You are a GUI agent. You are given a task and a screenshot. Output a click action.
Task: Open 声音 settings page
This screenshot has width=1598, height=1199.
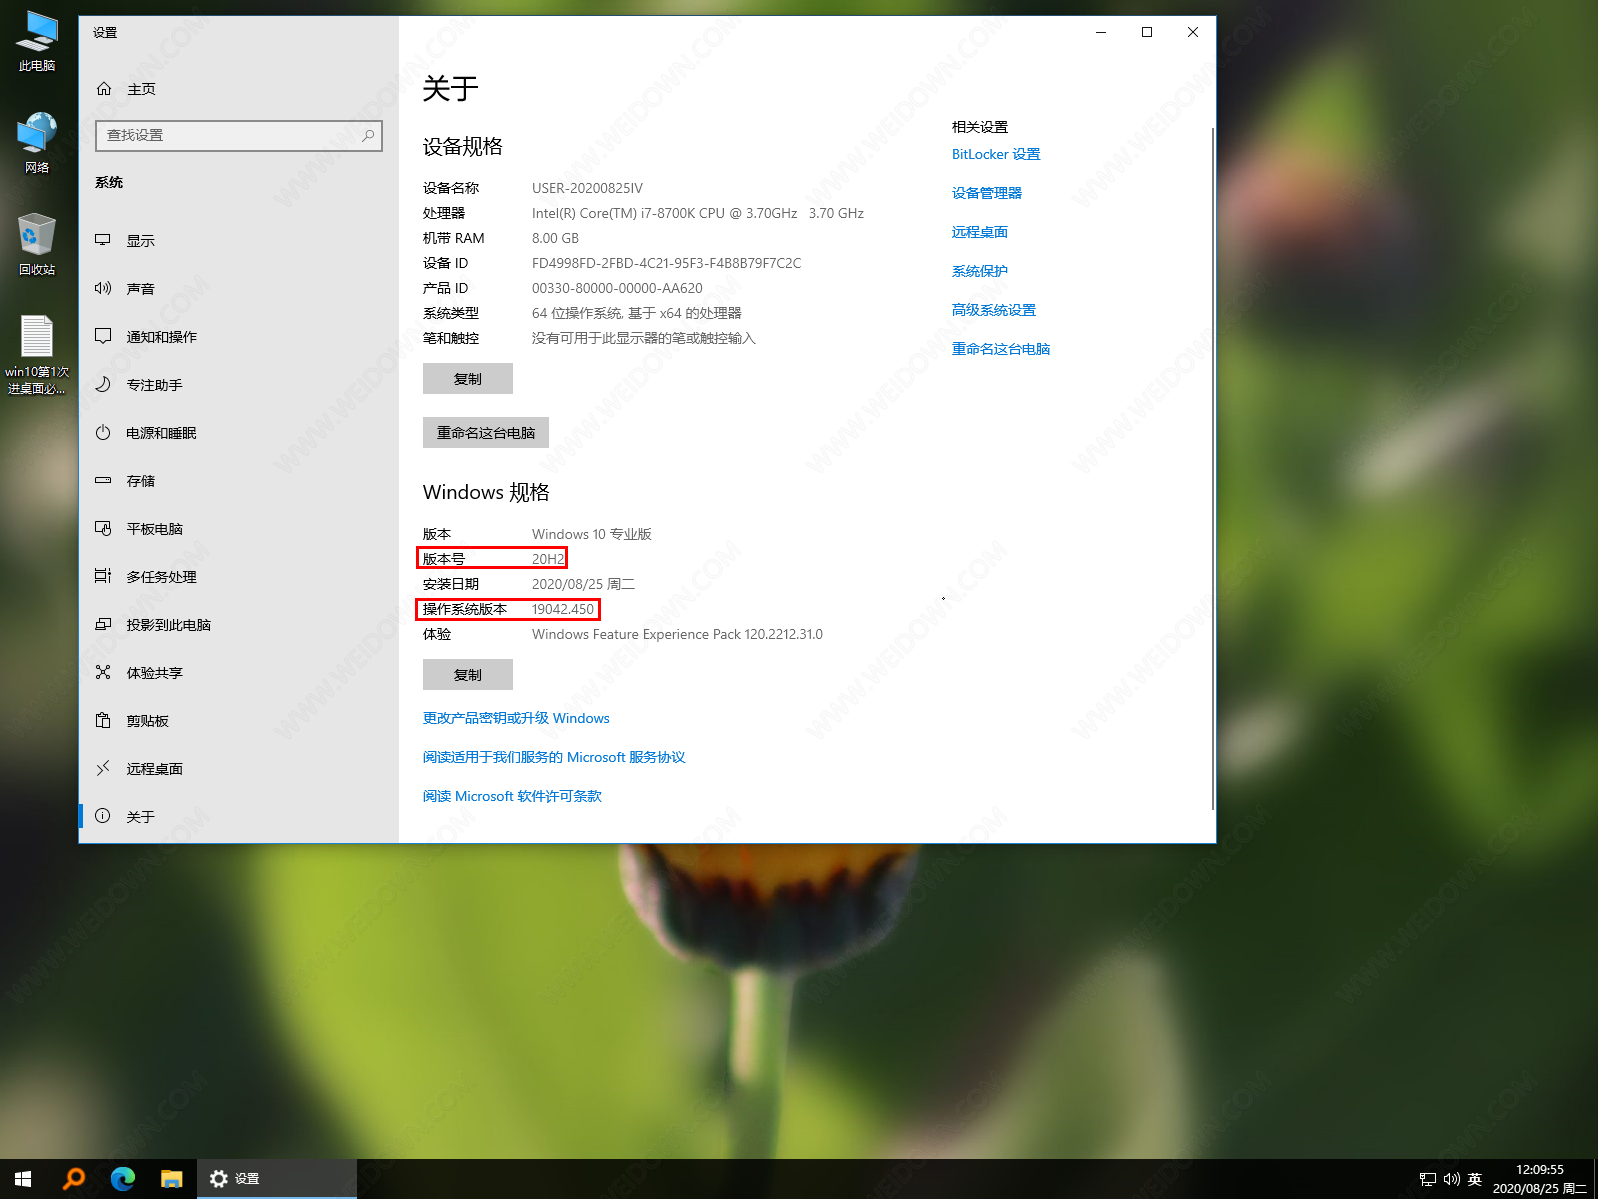pos(239,288)
